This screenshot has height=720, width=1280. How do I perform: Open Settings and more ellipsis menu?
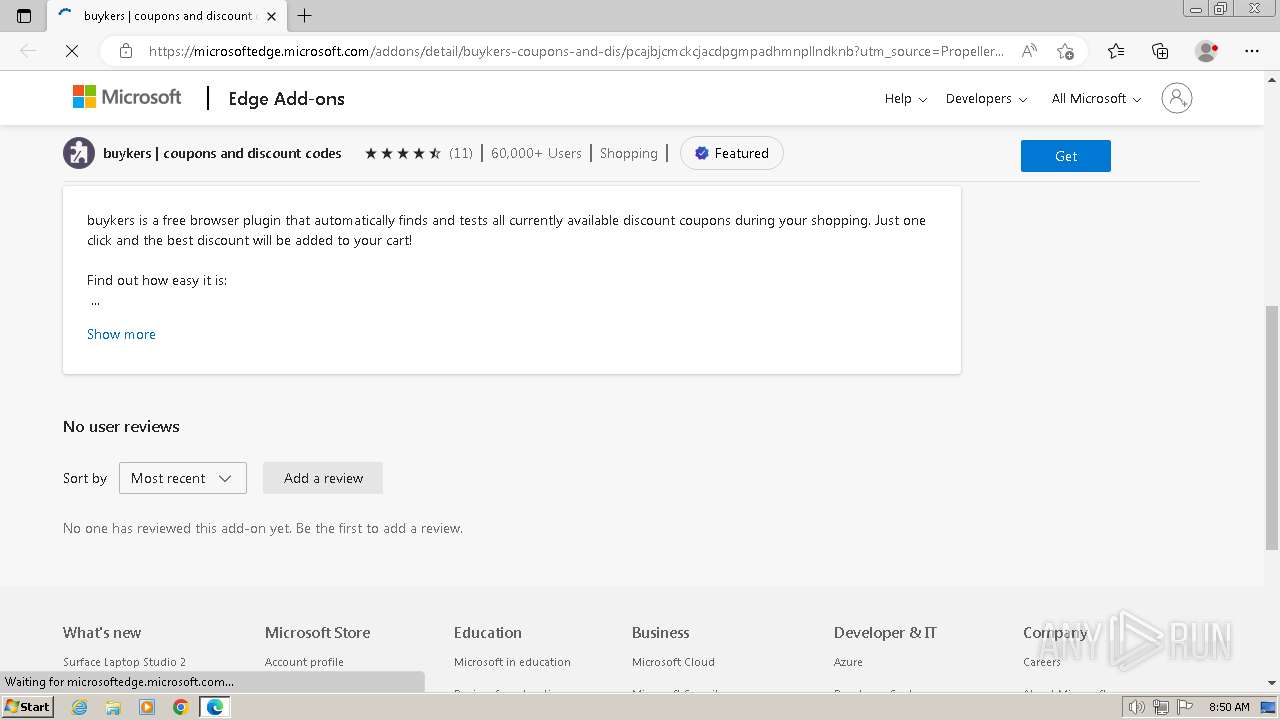click(x=1252, y=51)
